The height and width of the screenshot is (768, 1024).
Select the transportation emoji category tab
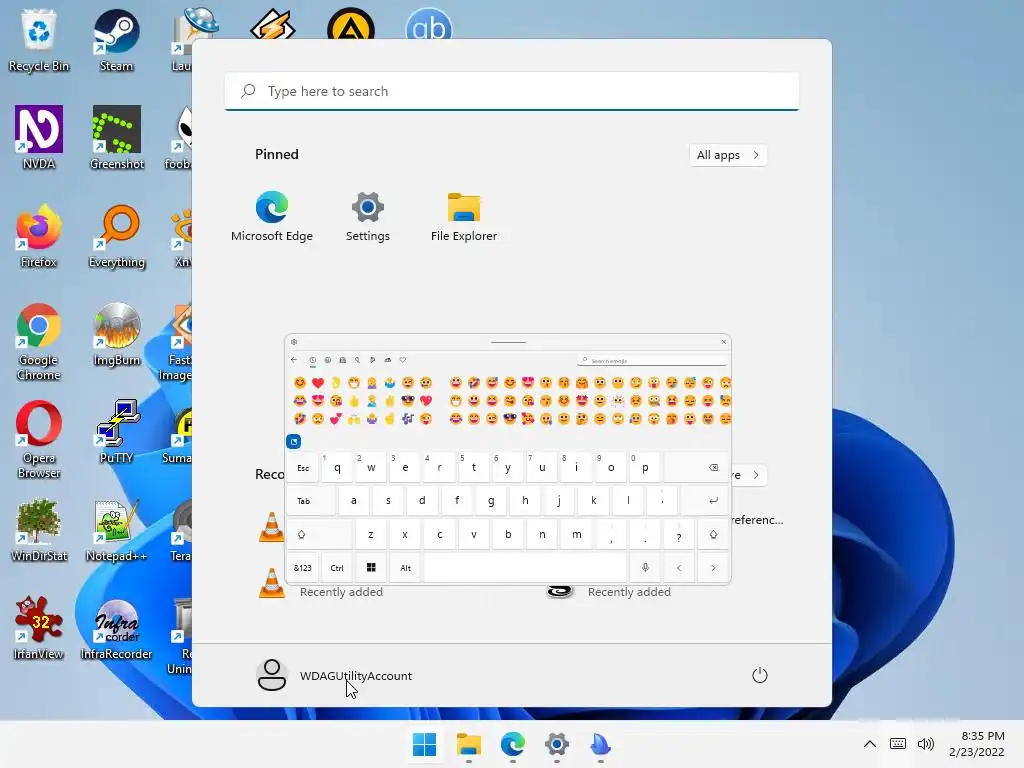coord(388,360)
